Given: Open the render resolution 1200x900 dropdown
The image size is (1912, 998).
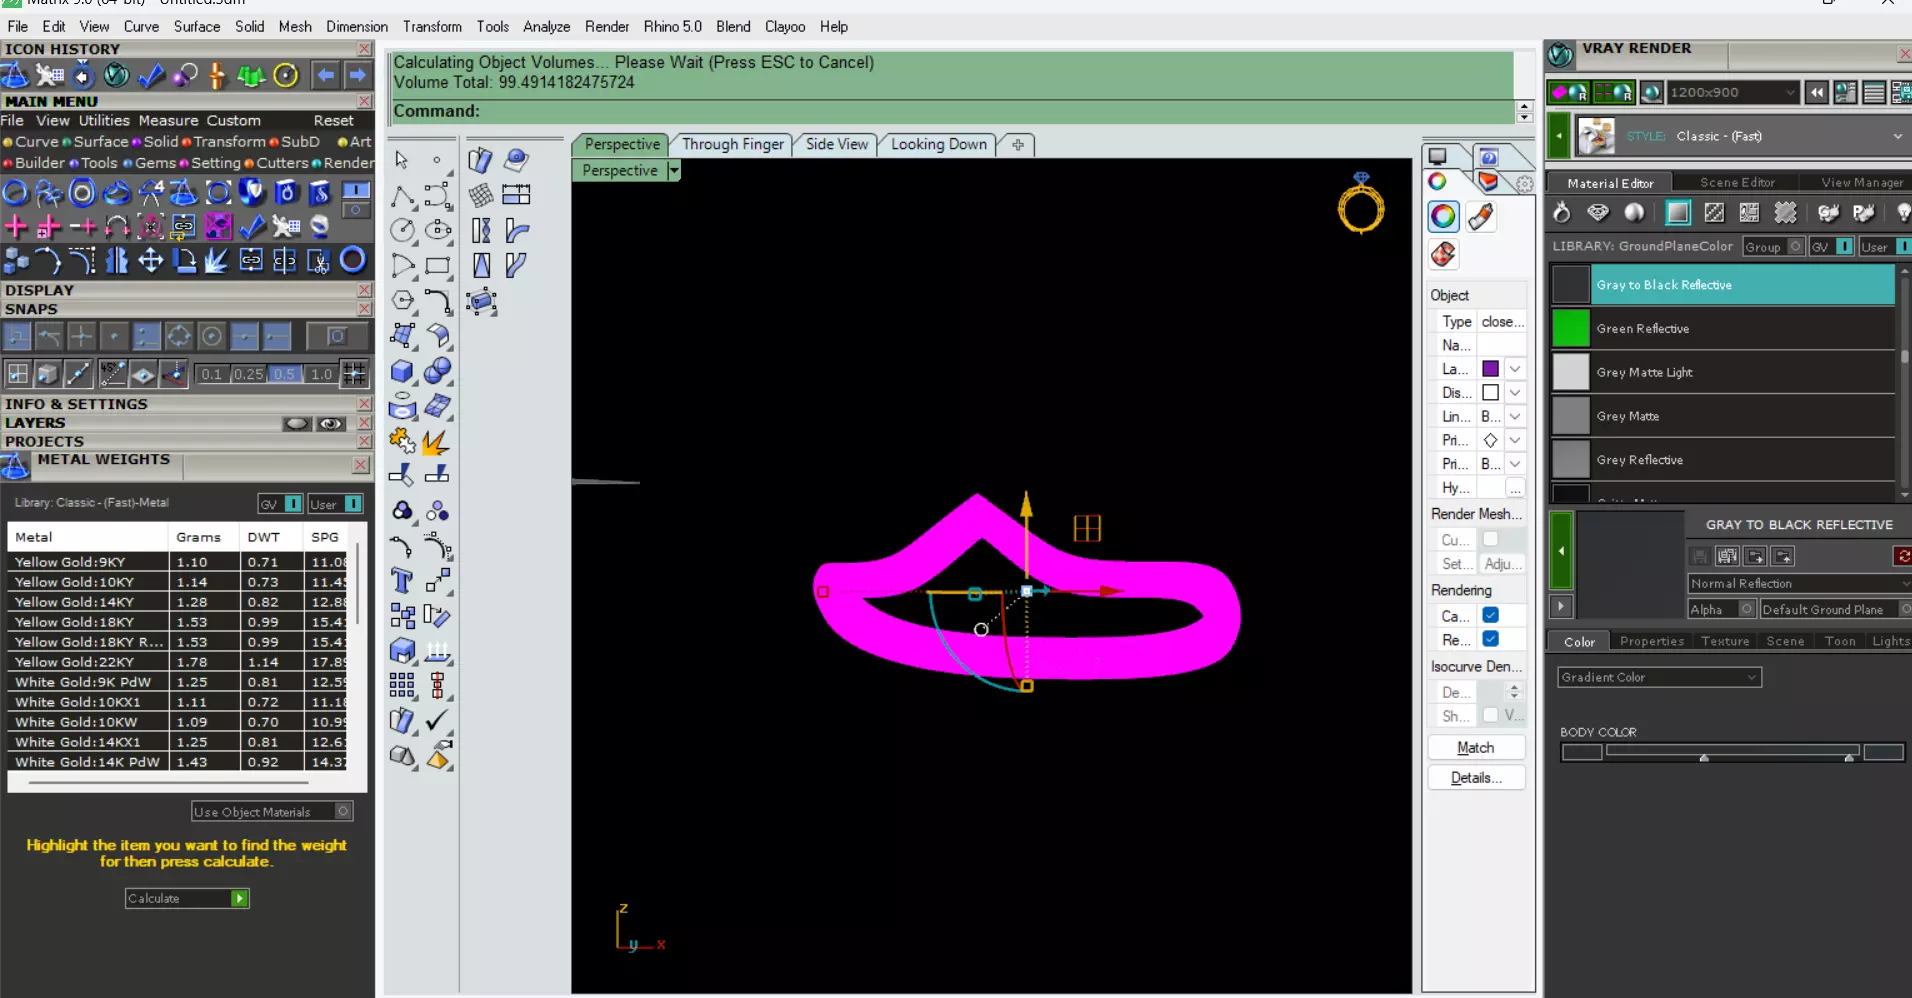Looking at the screenshot, I should 1734,93.
